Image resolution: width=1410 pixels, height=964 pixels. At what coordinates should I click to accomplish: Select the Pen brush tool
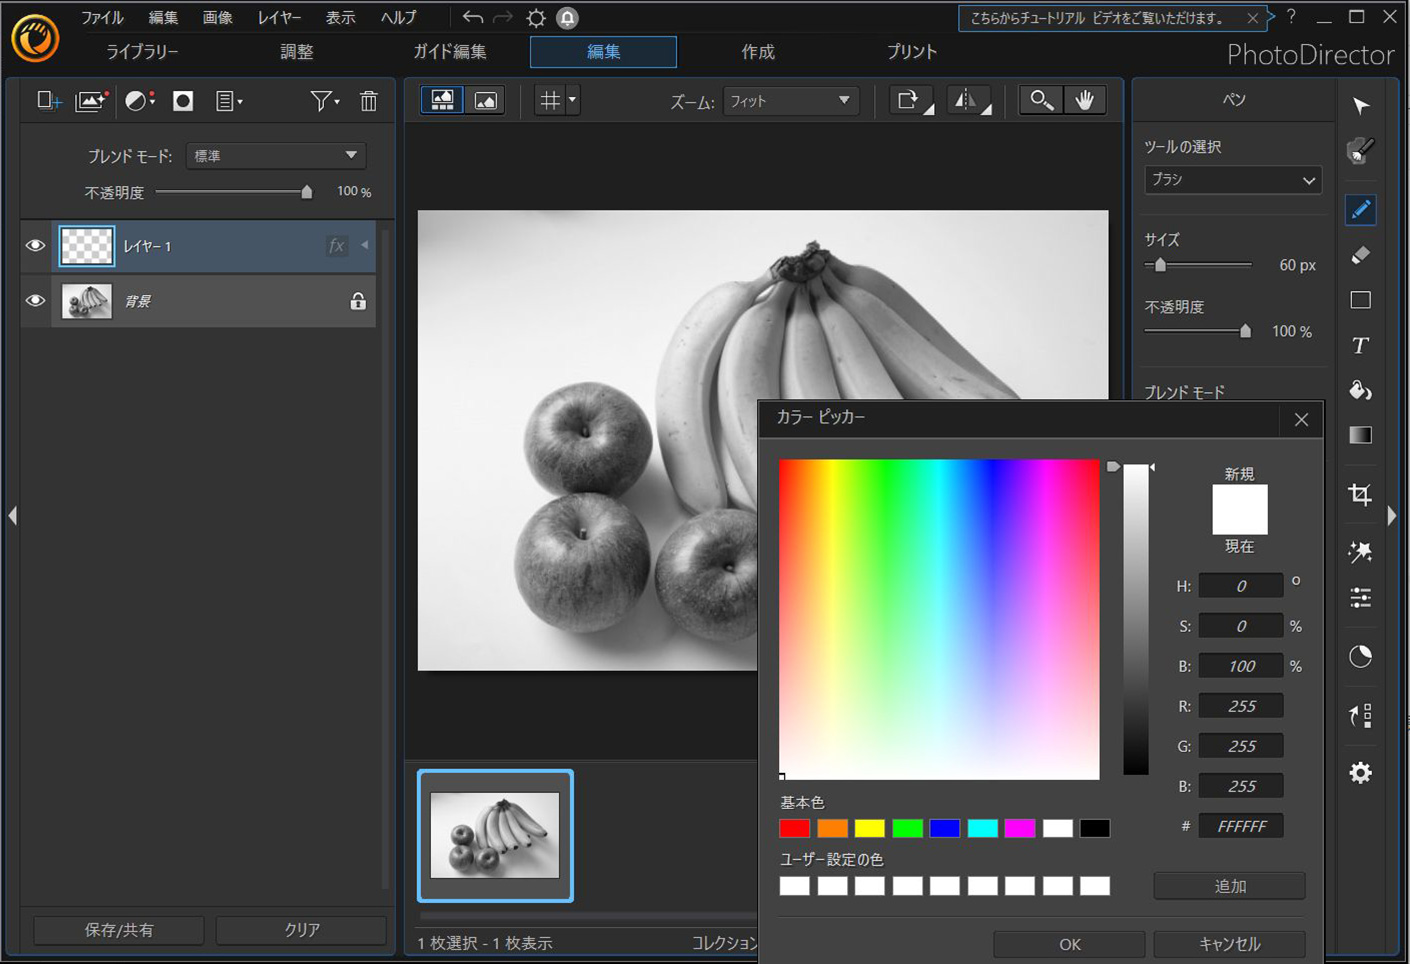pos(1361,210)
